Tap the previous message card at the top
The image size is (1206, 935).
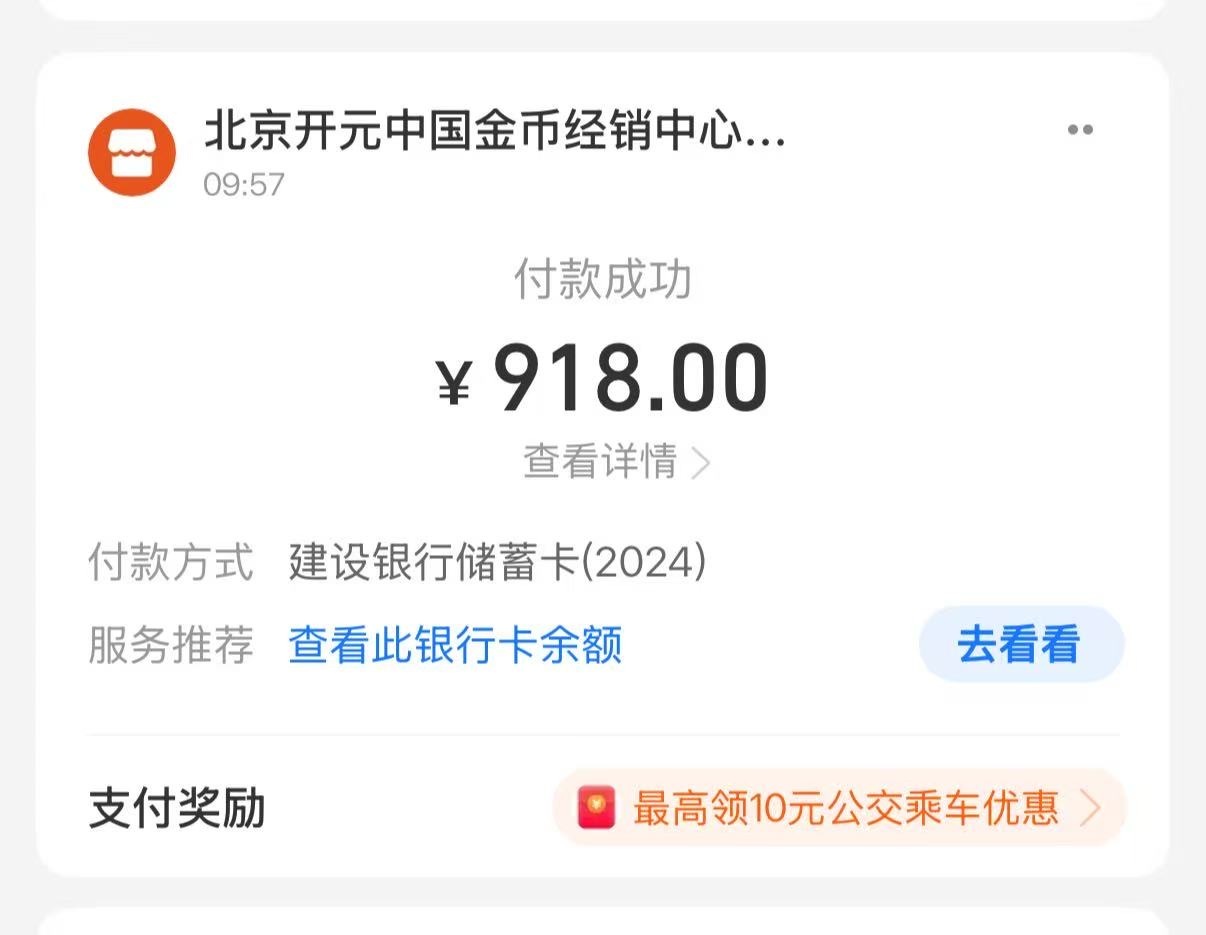602,8
